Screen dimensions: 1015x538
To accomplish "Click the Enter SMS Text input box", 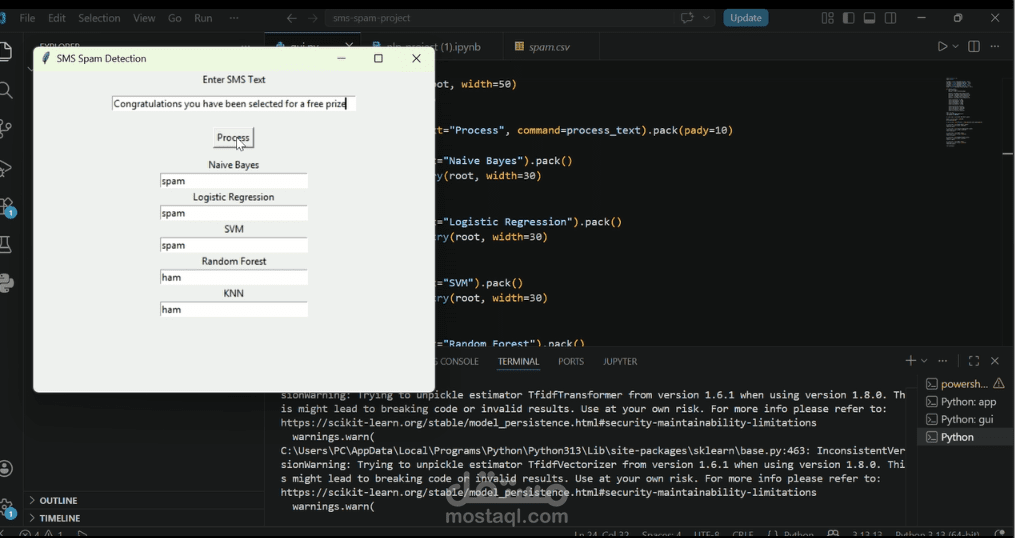I will click(234, 104).
